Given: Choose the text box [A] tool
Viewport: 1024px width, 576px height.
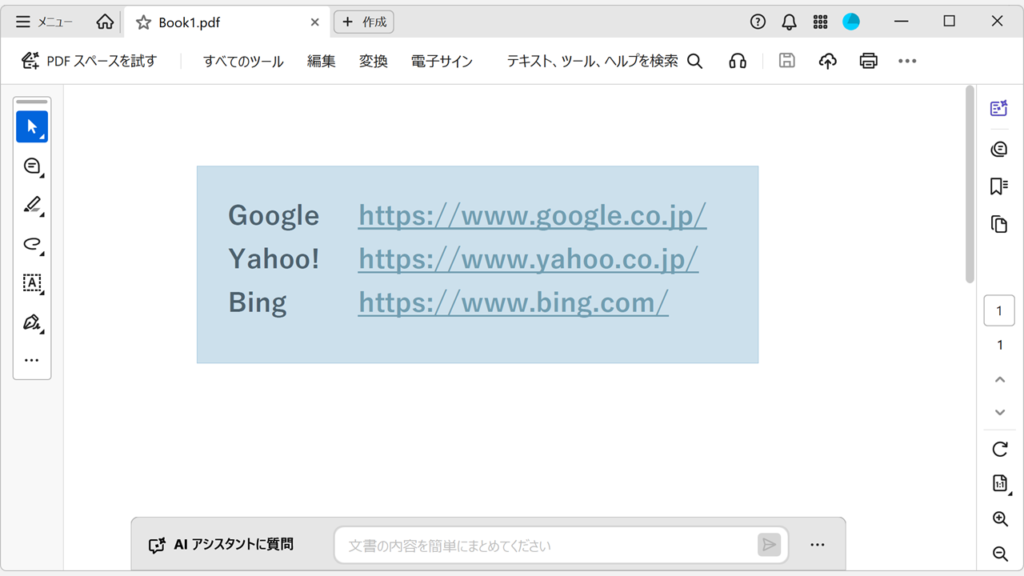Looking at the screenshot, I should [32, 283].
